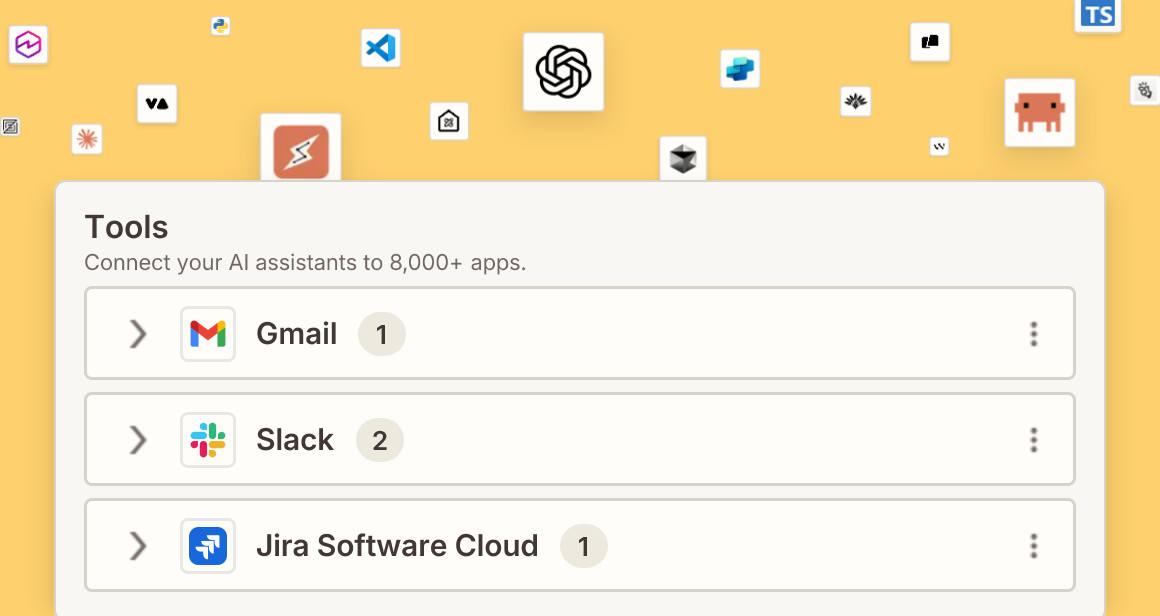This screenshot has width=1160, height=616.
Task: Expand the Slack tool row chevron
Action: [x=138, y=440]
